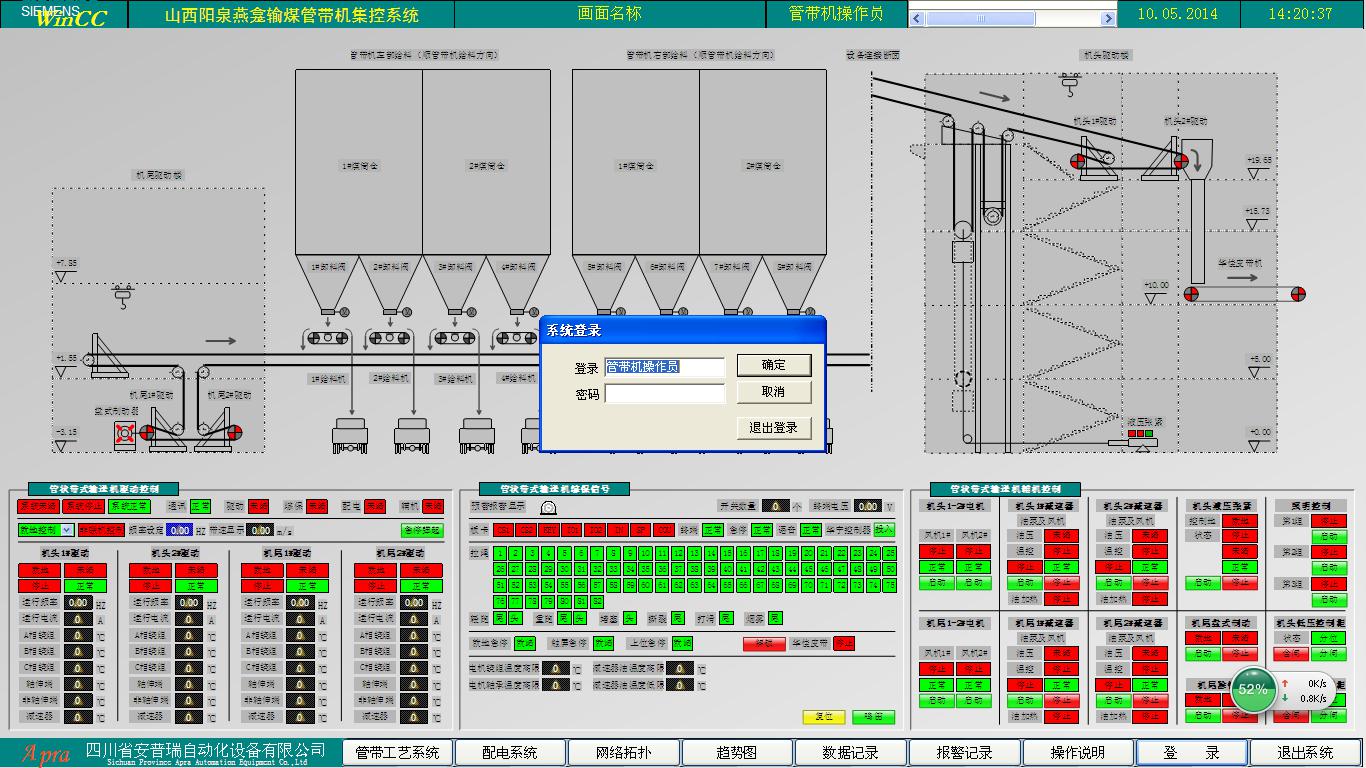Open the 就地控制 control mode dropdown
The width and height of the screenshot is (1366, 768).
tap(67, 530)
